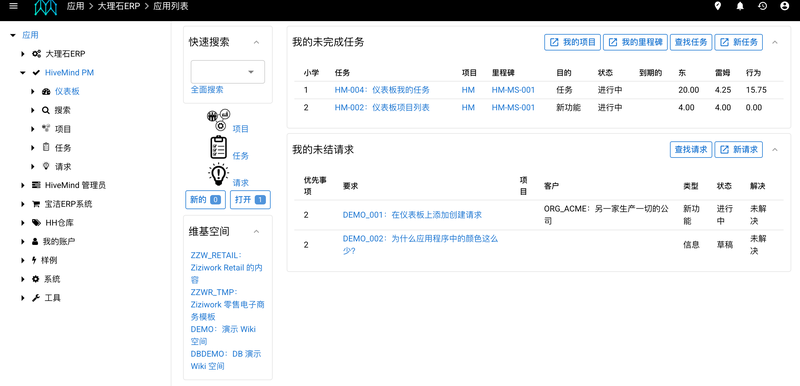Collapse the 快速搜索 panel chevron
Image resolution: width=800 pixels, height=386 pixels.
pyautogui.click(x=257, y=42)
